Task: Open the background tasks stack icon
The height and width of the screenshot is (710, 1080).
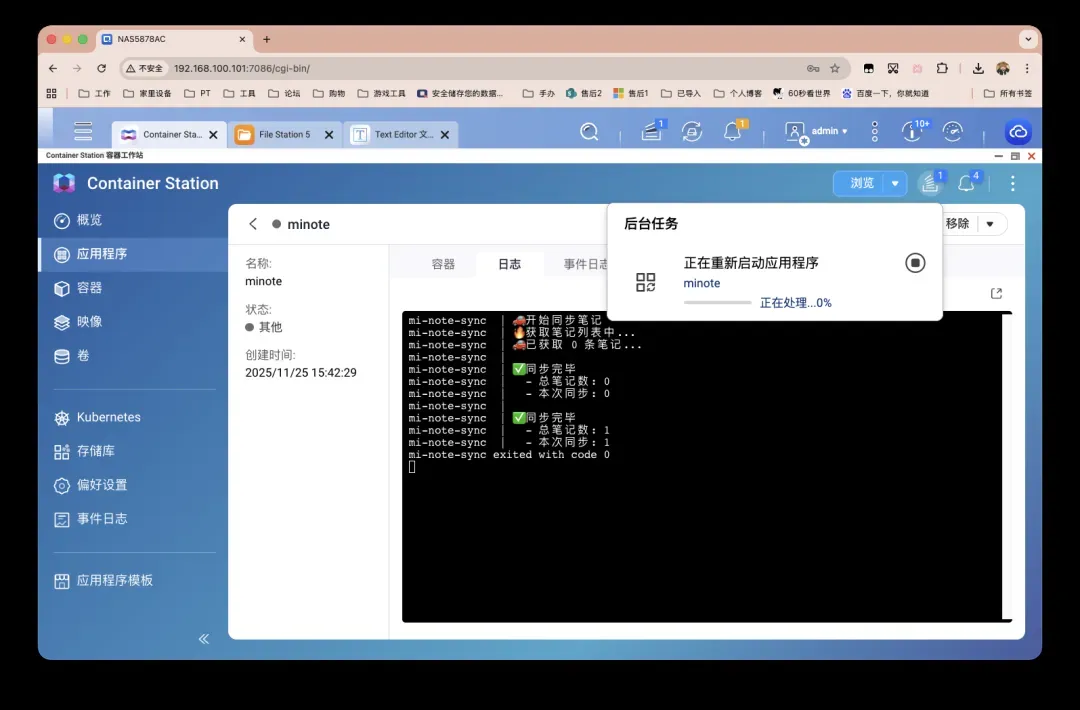Action: pos(930,184)
